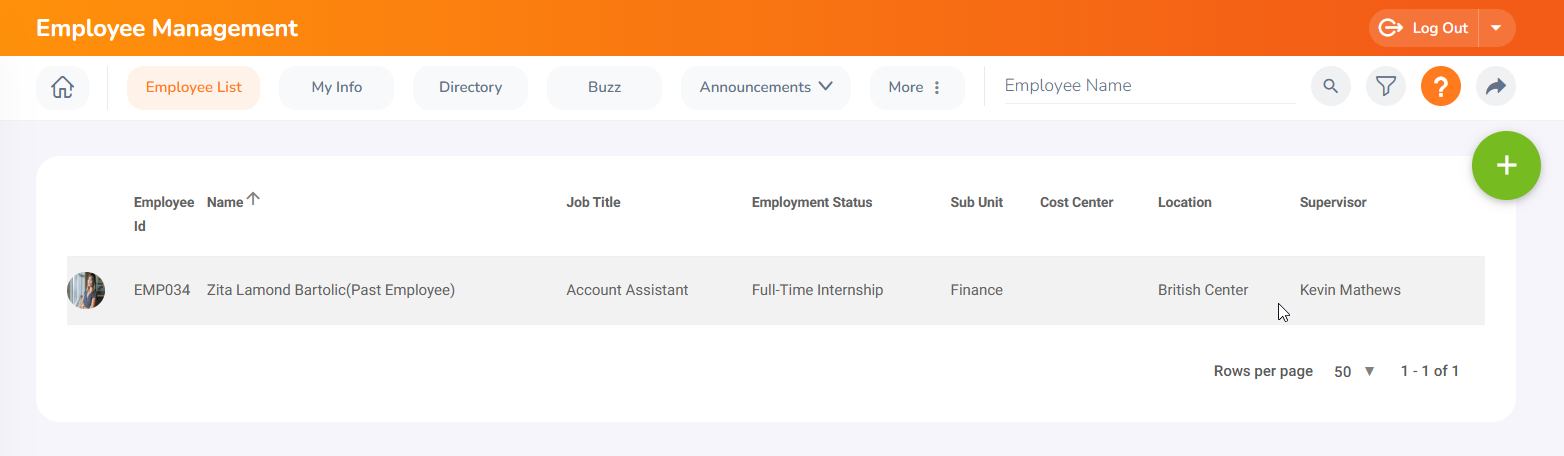This screenshot has width=1564, height=456.
Task: Focus the Employee Name search field
Action: [x=1148, y=86]
